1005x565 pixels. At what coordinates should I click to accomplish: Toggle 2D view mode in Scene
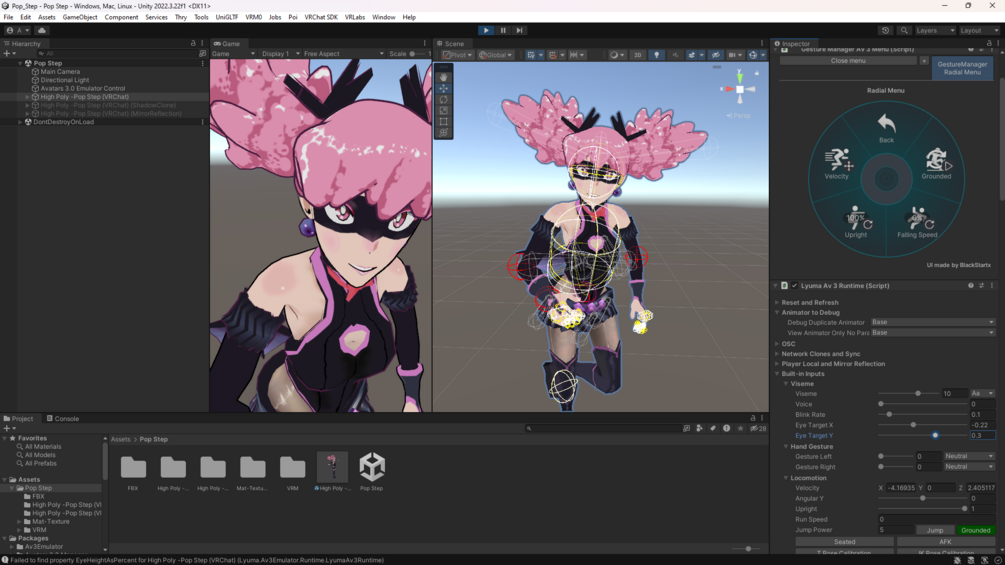[638, 55]
